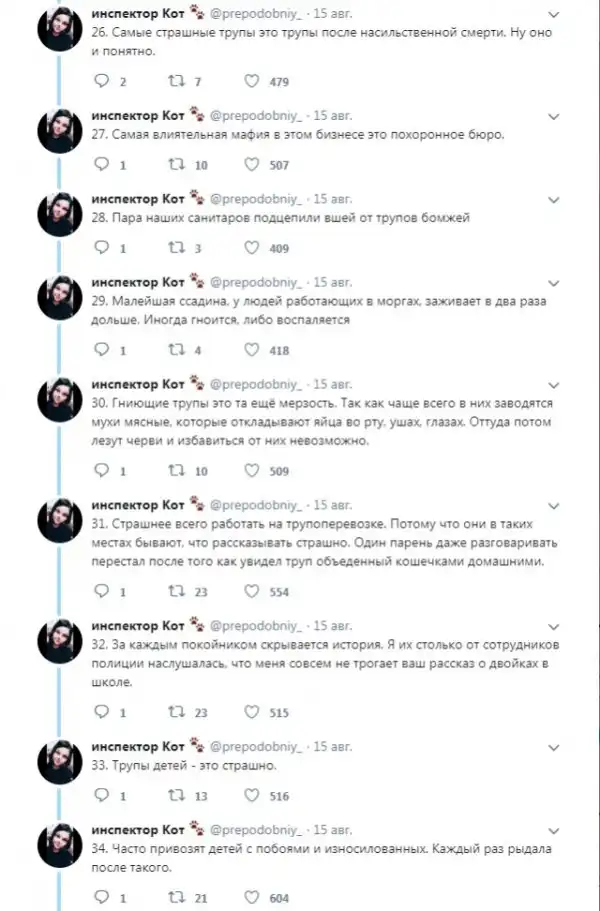Retweet tweet 27 about funeral bureau mafia

click(x=174, y=165)
